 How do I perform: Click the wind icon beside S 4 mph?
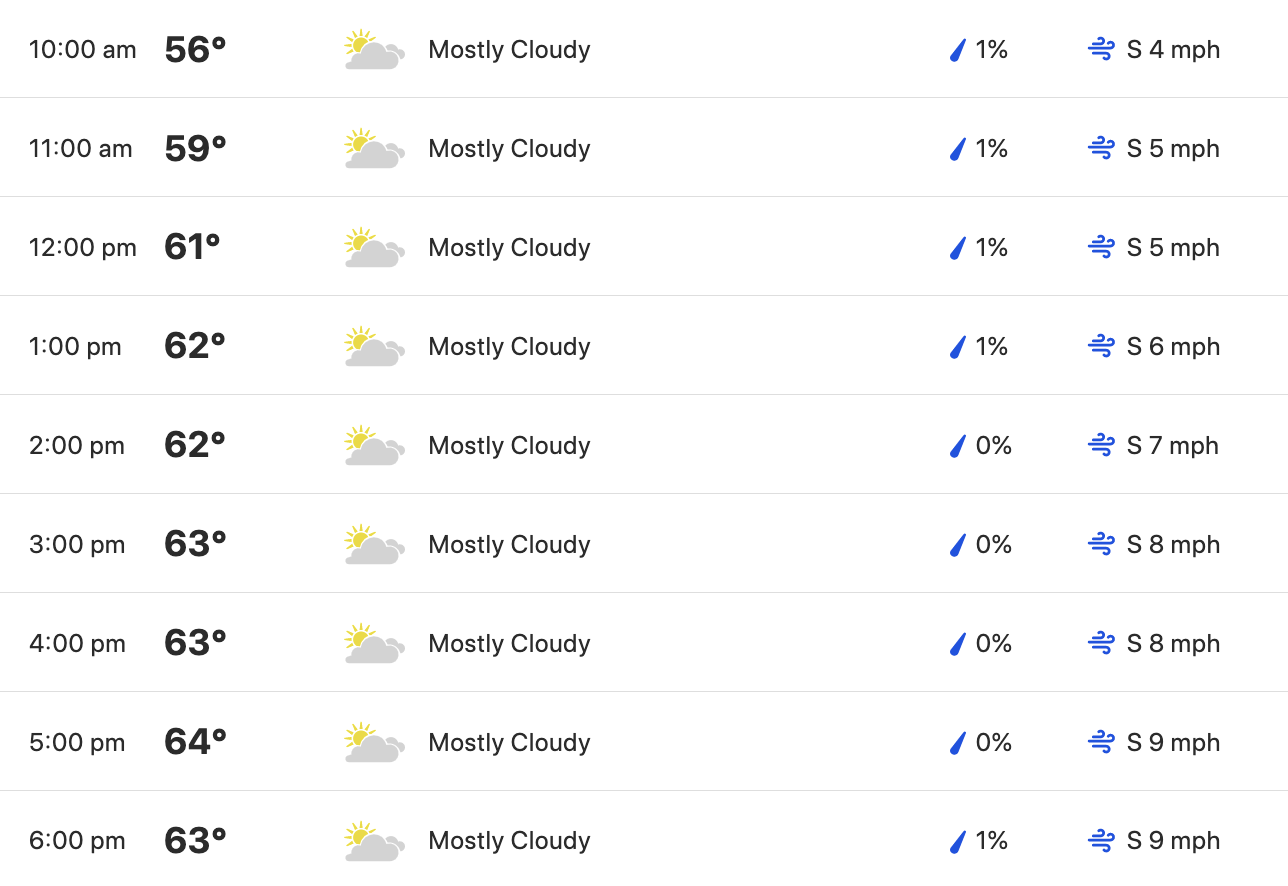click(x=1101, y=49)
